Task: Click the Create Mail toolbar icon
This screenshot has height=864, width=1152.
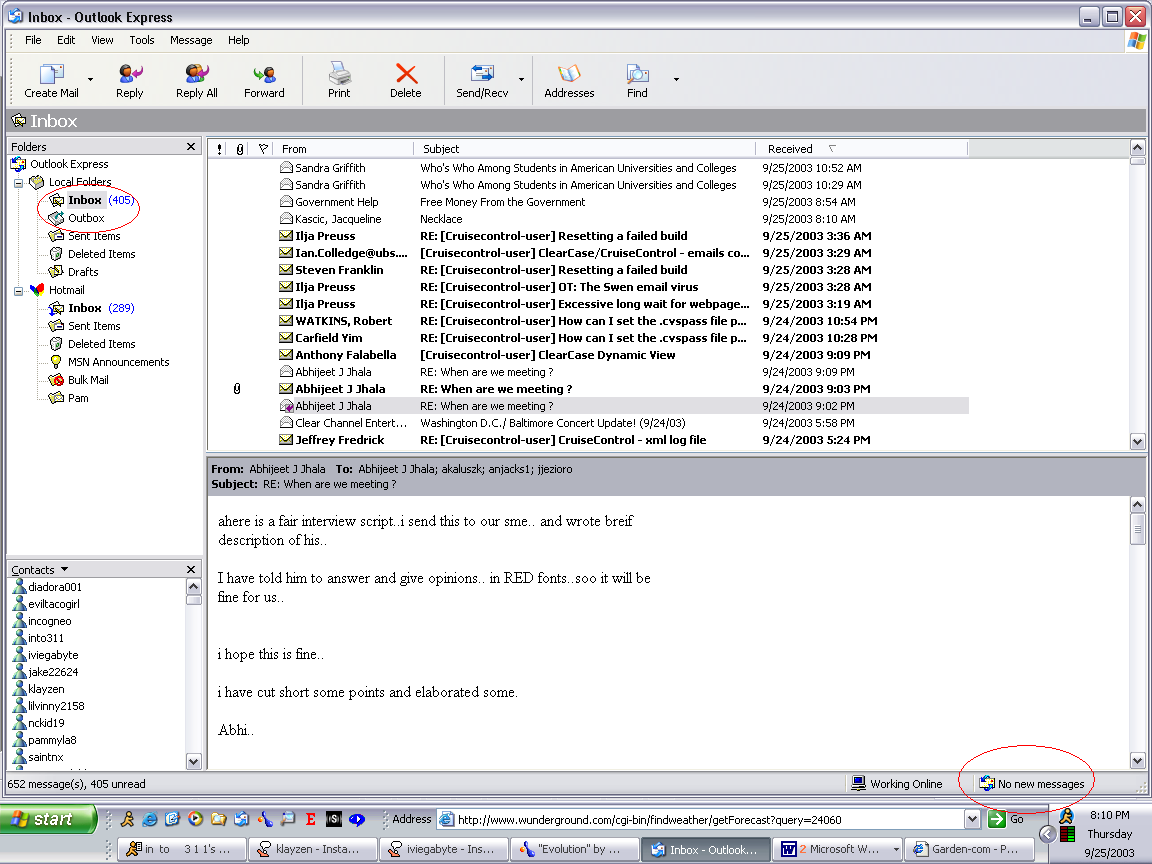Action: pos(51,80)
